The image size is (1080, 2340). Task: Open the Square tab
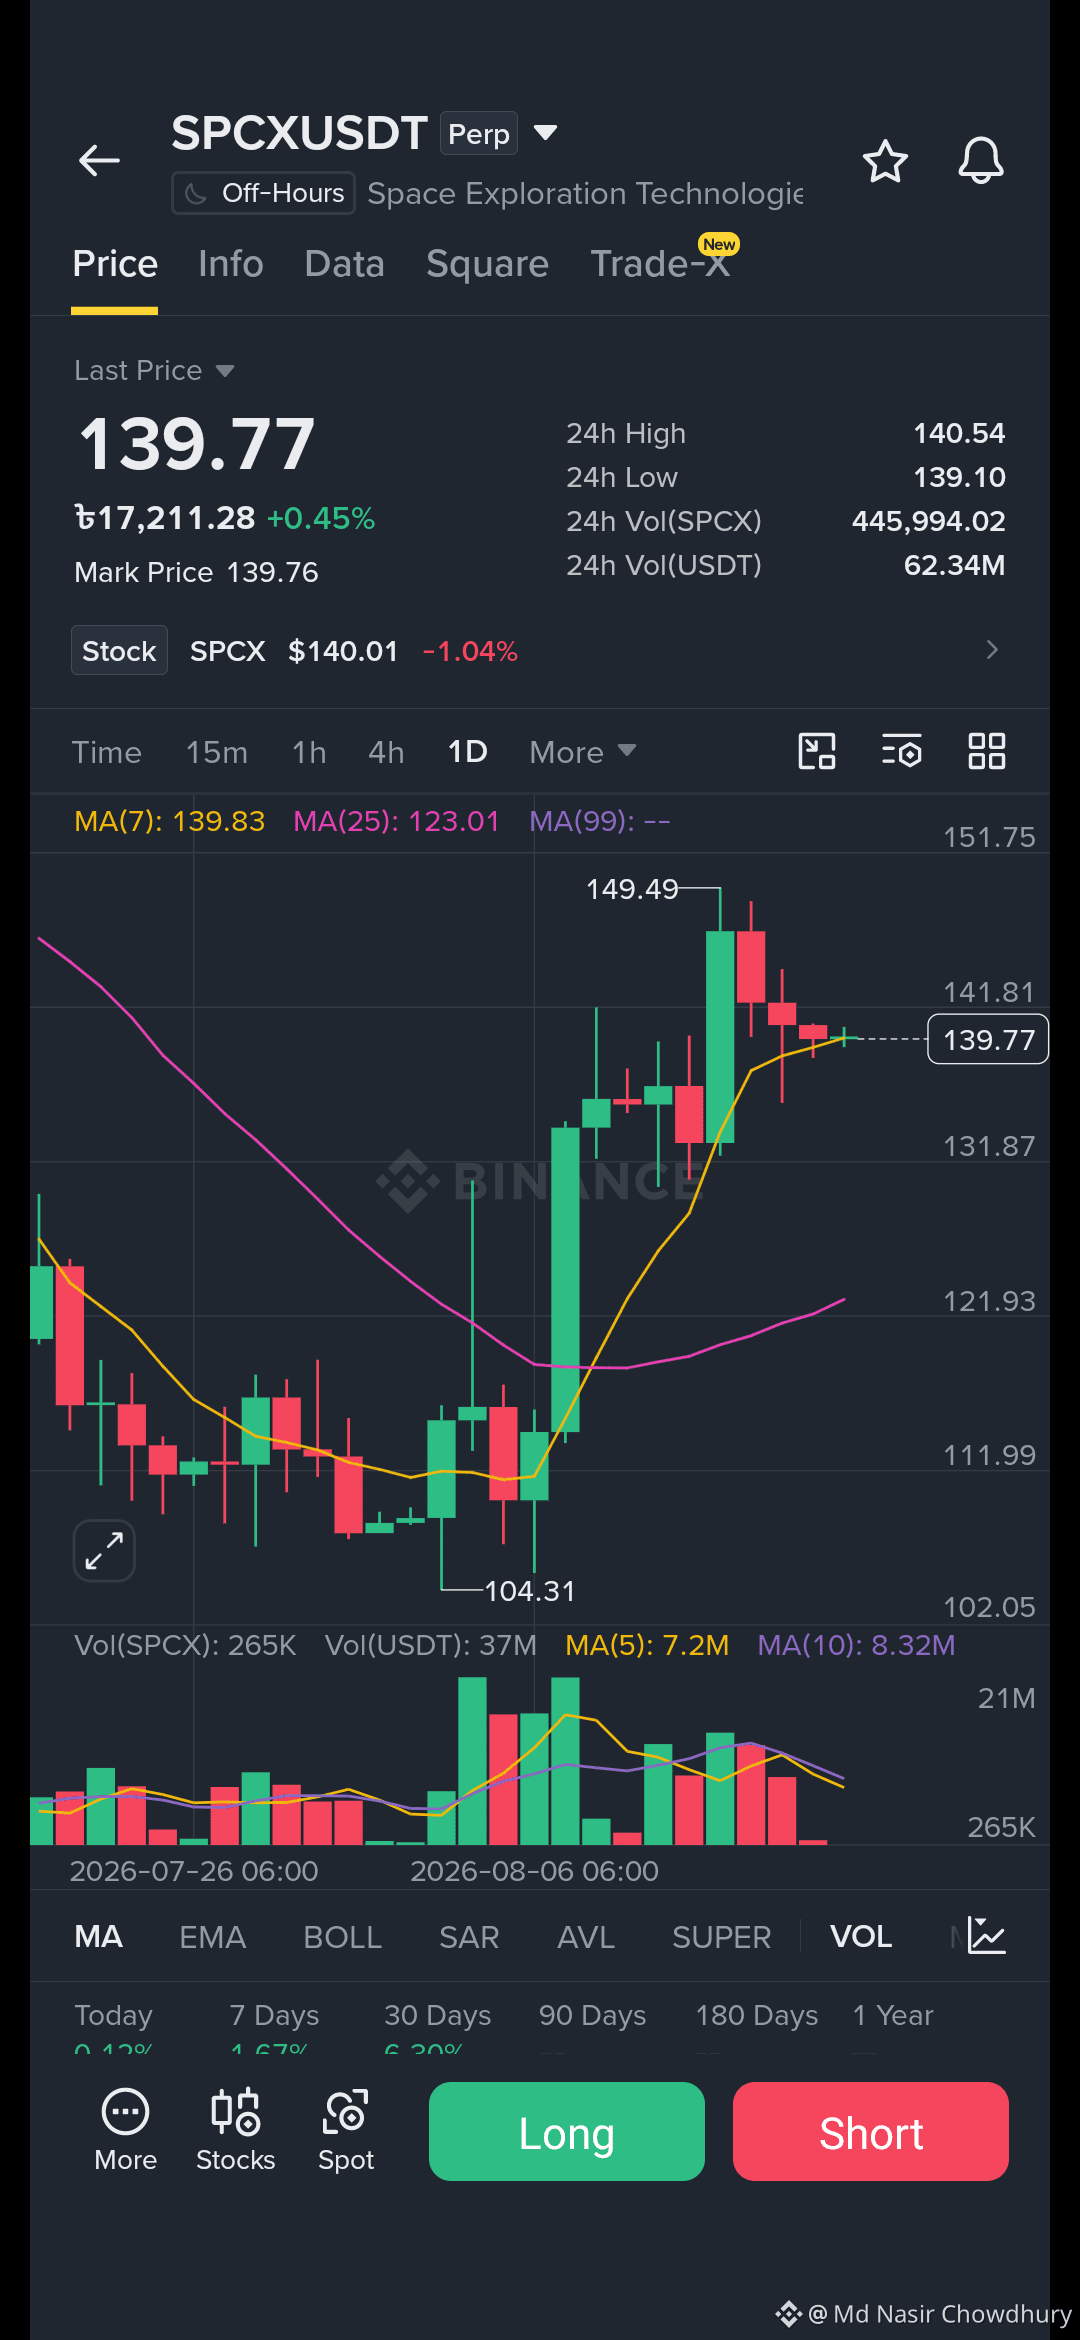click(x=487, y=264)
